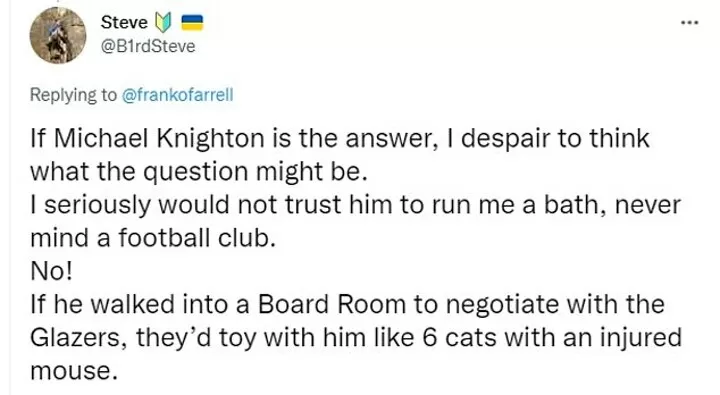Screen dimensions: 720x395
Task: Click the 'Replying to' label
Action: (x=73, y=95)
